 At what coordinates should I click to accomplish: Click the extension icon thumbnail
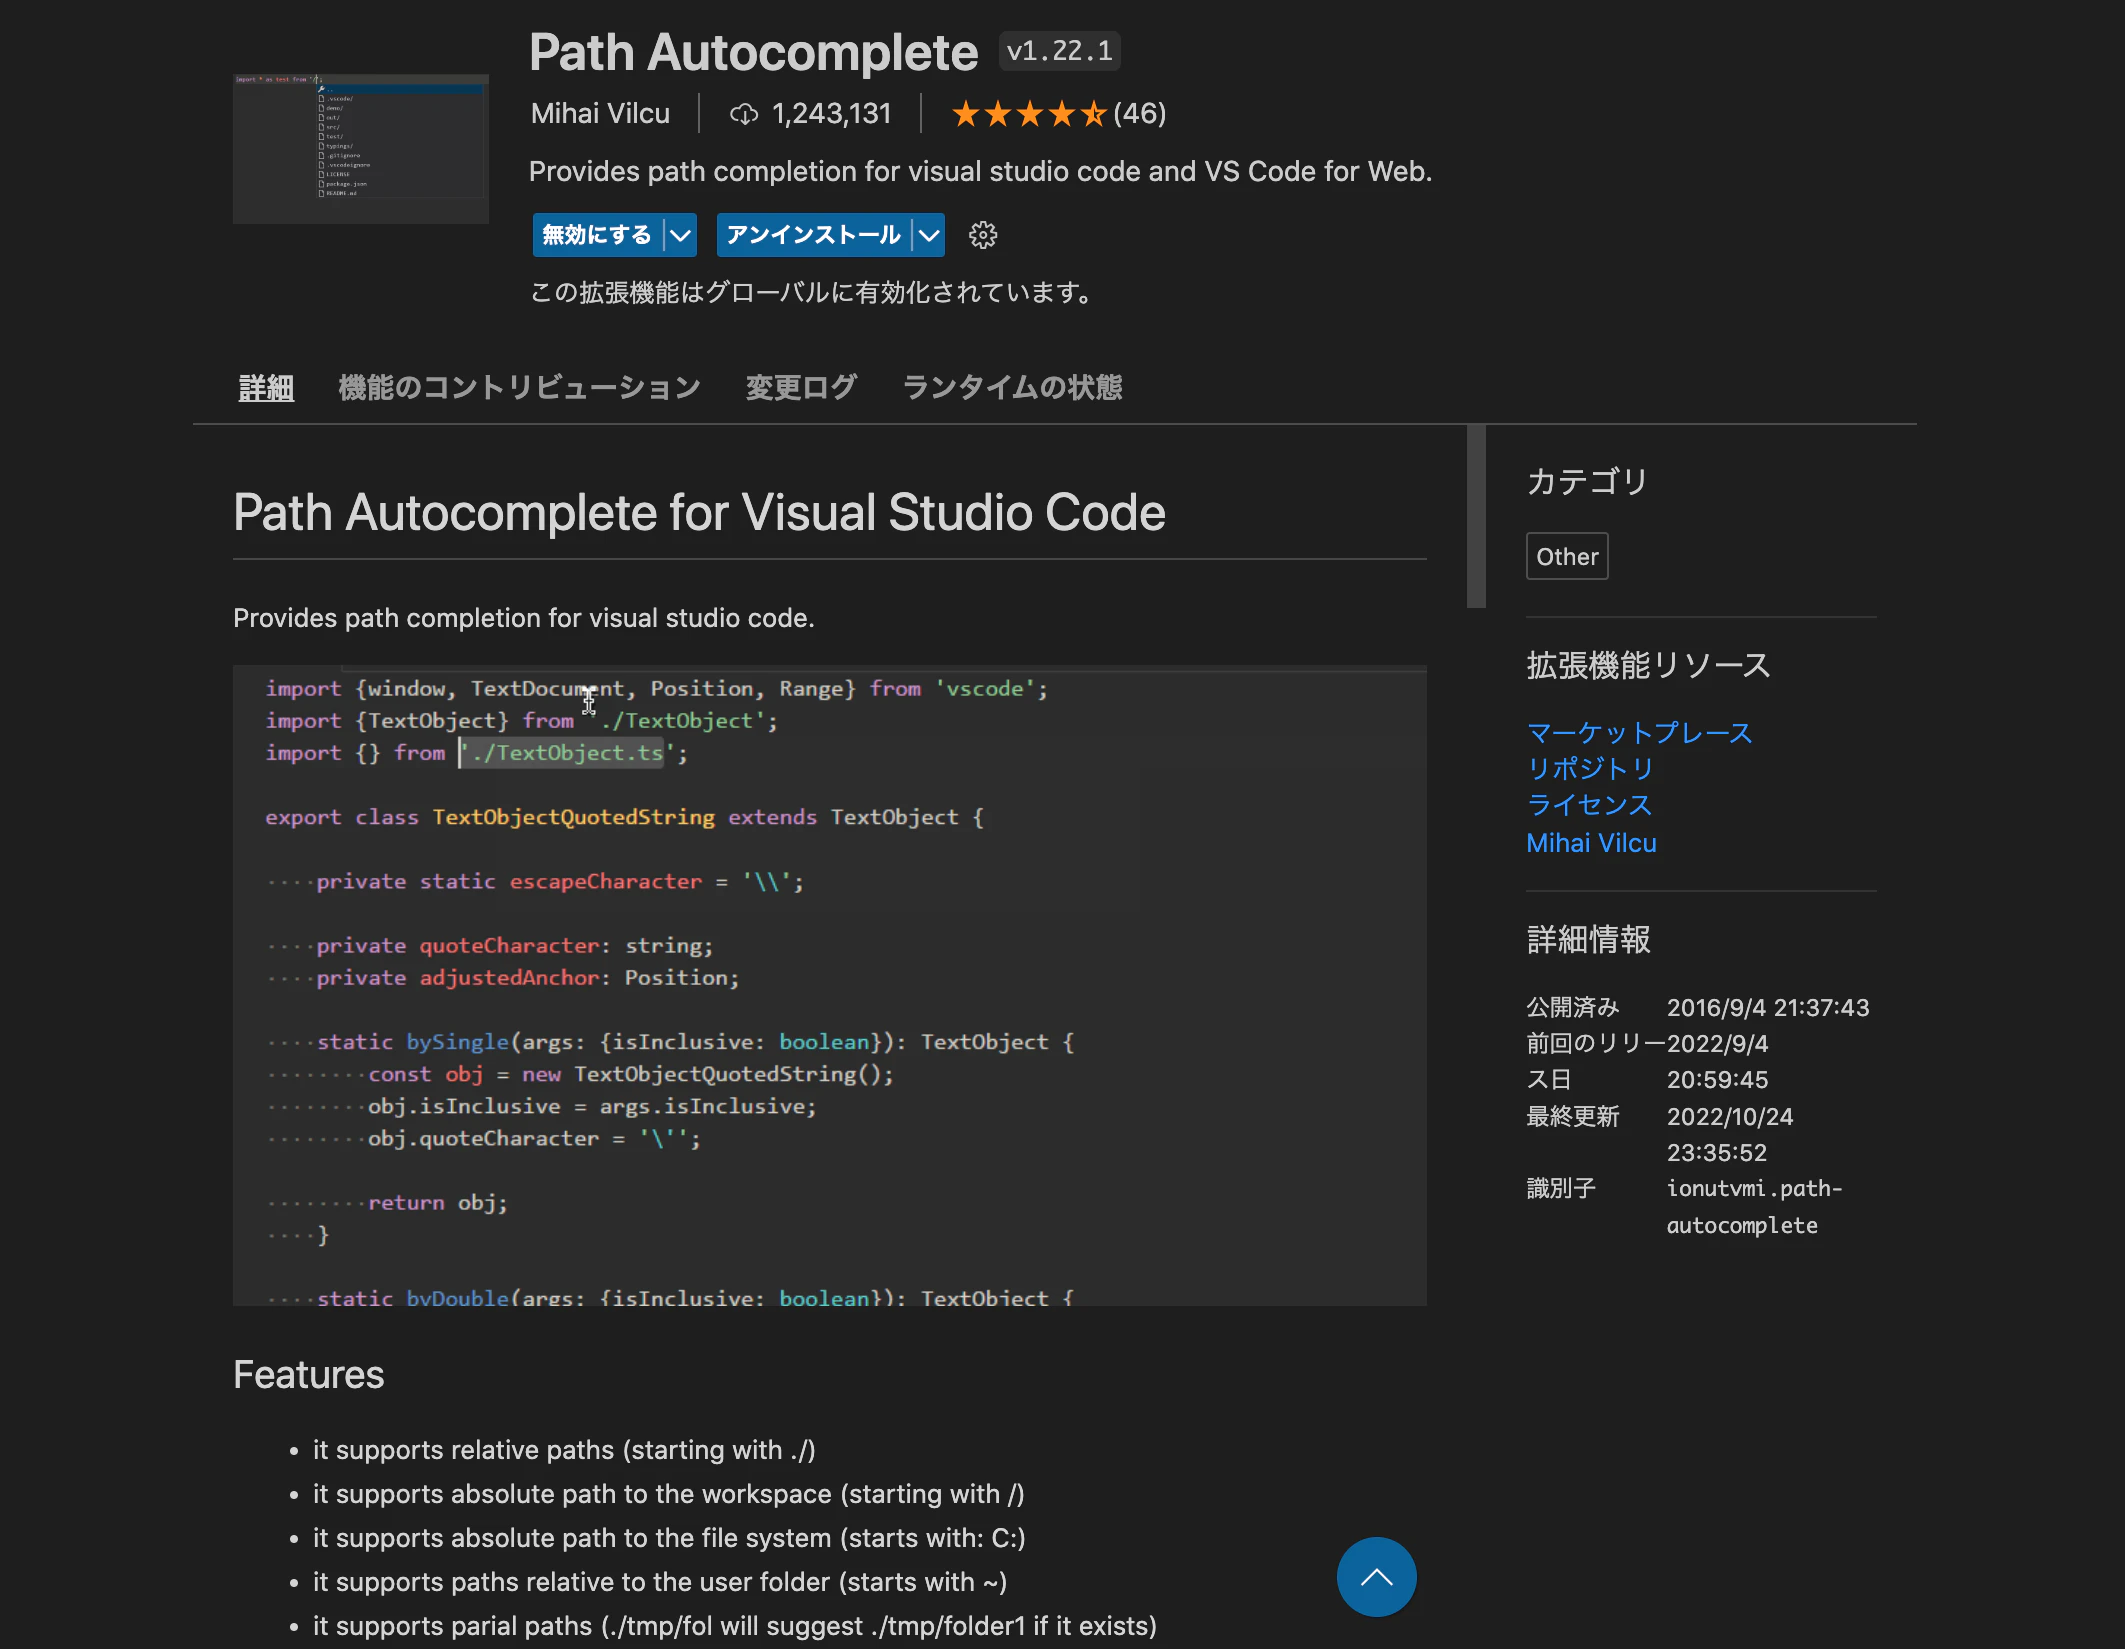coord(361,148)
